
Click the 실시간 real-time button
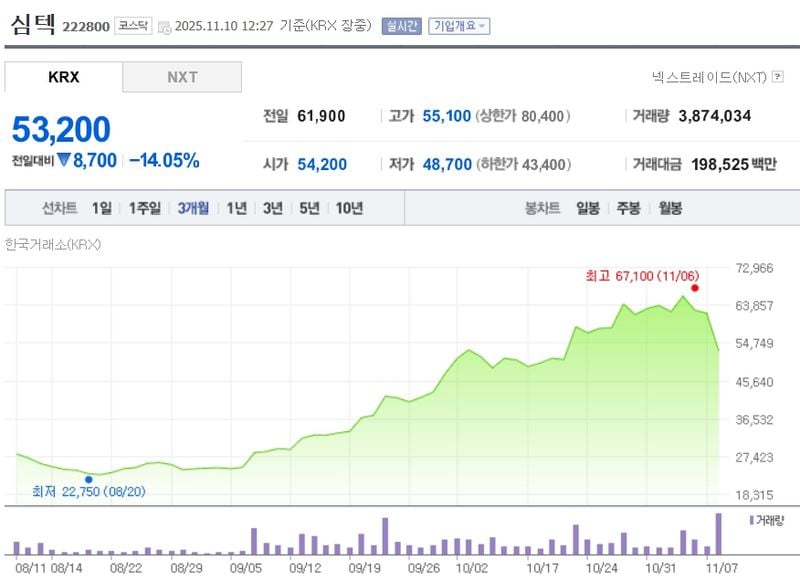(400, 24)
